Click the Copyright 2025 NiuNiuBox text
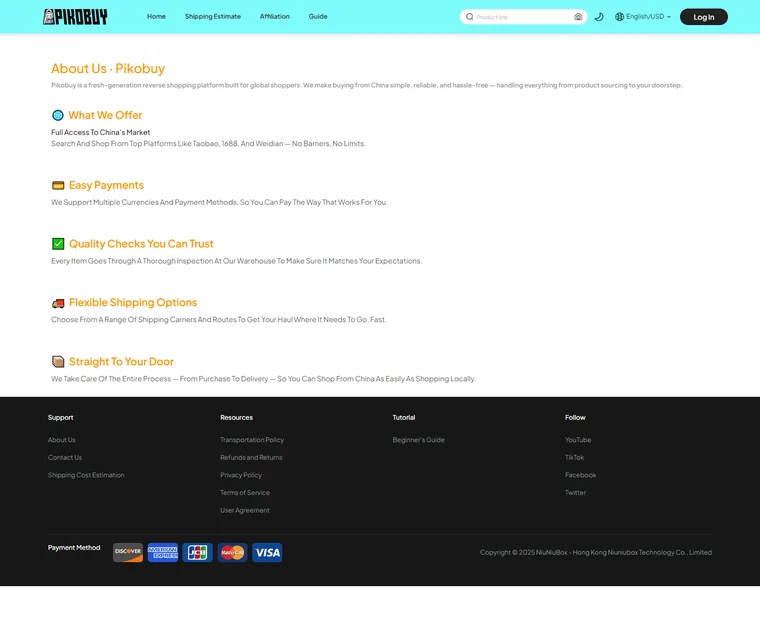760x640 pixels. coord(596,552)
